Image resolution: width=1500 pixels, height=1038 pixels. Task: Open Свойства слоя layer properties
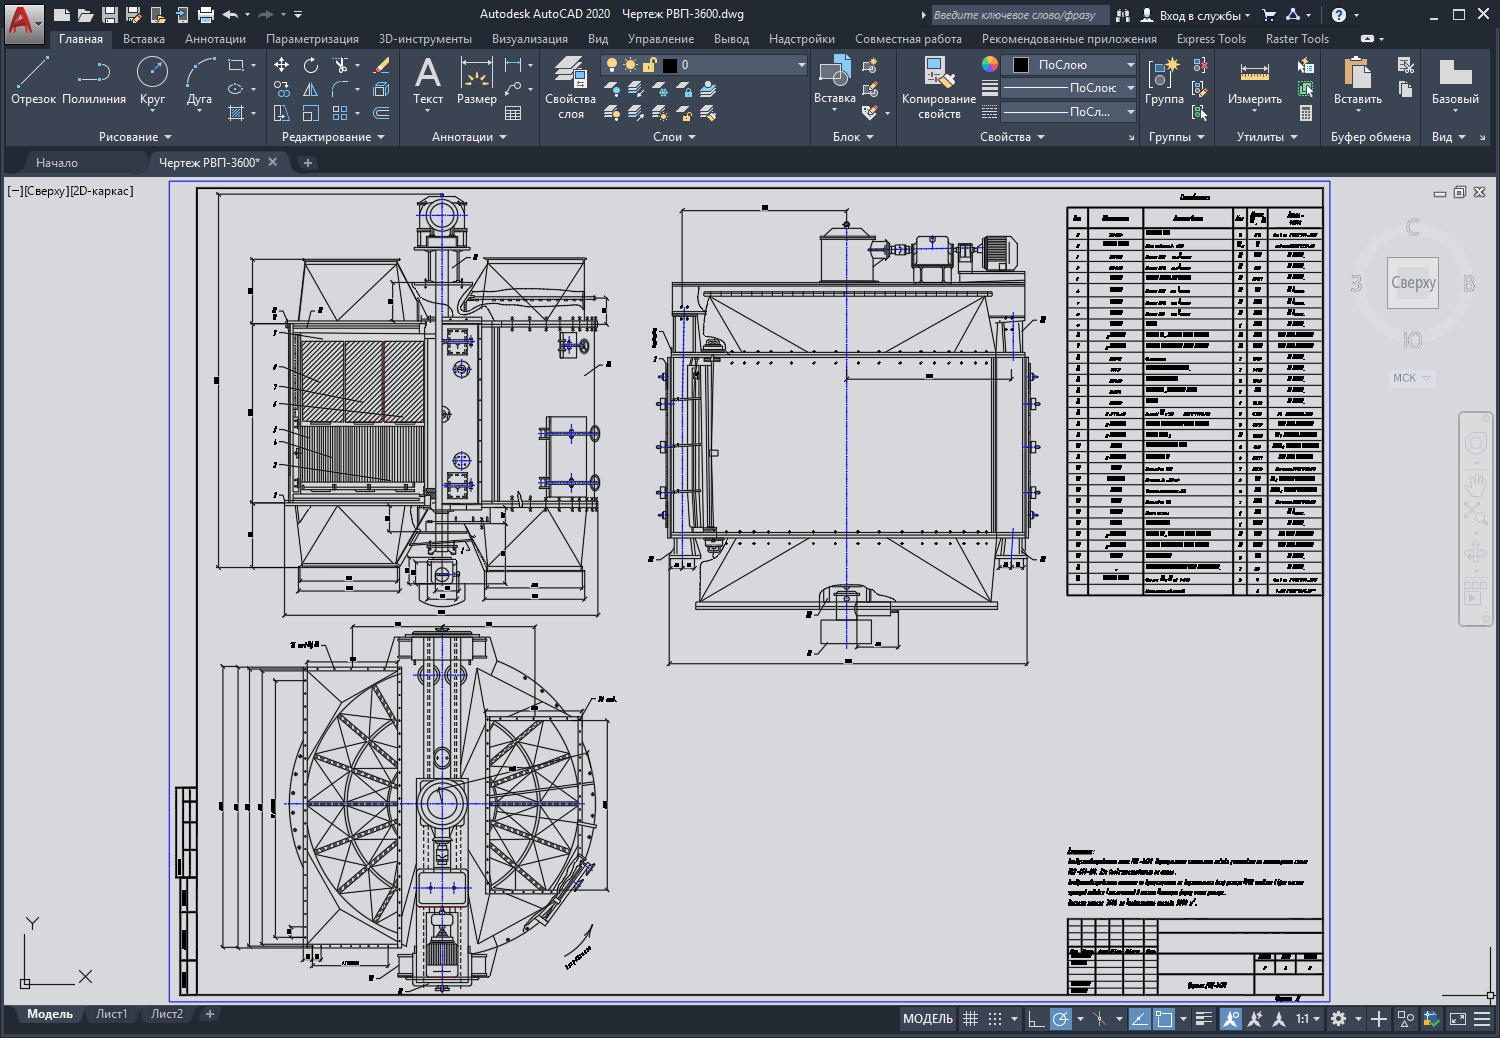[x=570, y=87]
